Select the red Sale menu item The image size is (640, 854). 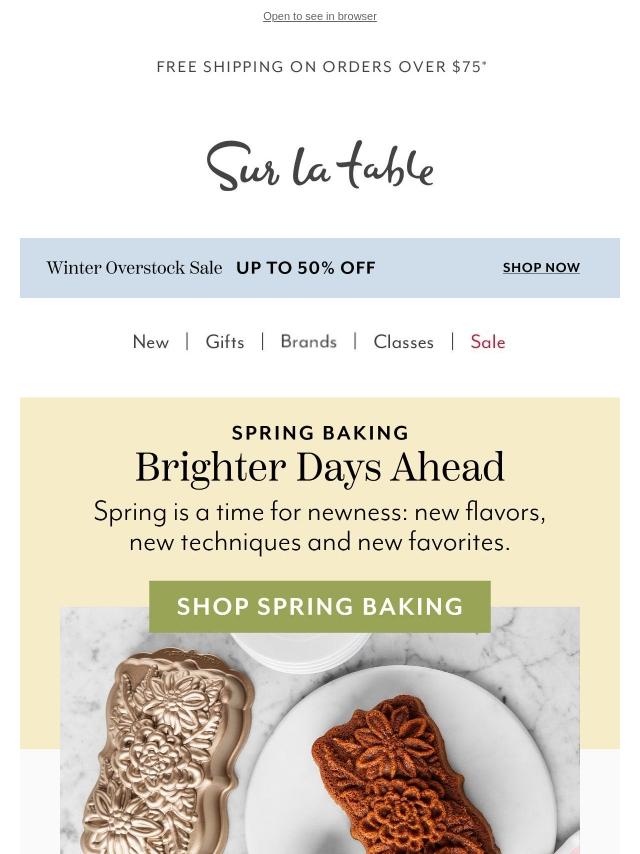pyautogui.click(x=488, y=342)
